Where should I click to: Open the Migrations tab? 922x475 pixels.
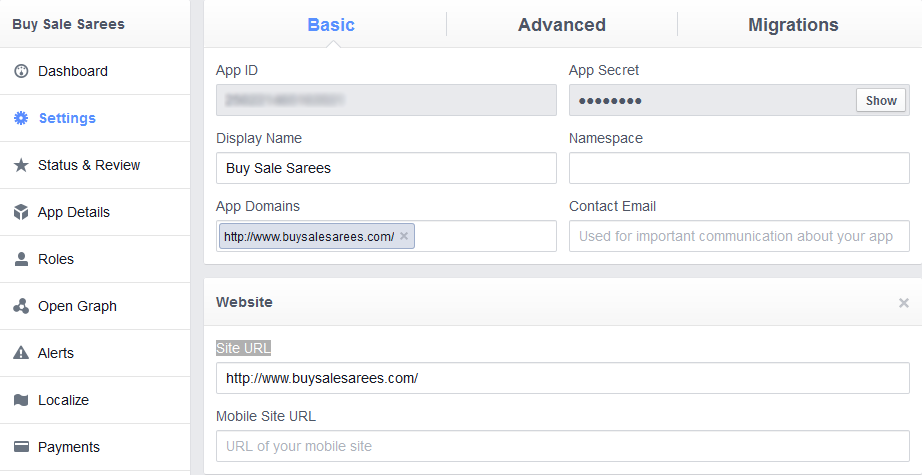(793, 25)
